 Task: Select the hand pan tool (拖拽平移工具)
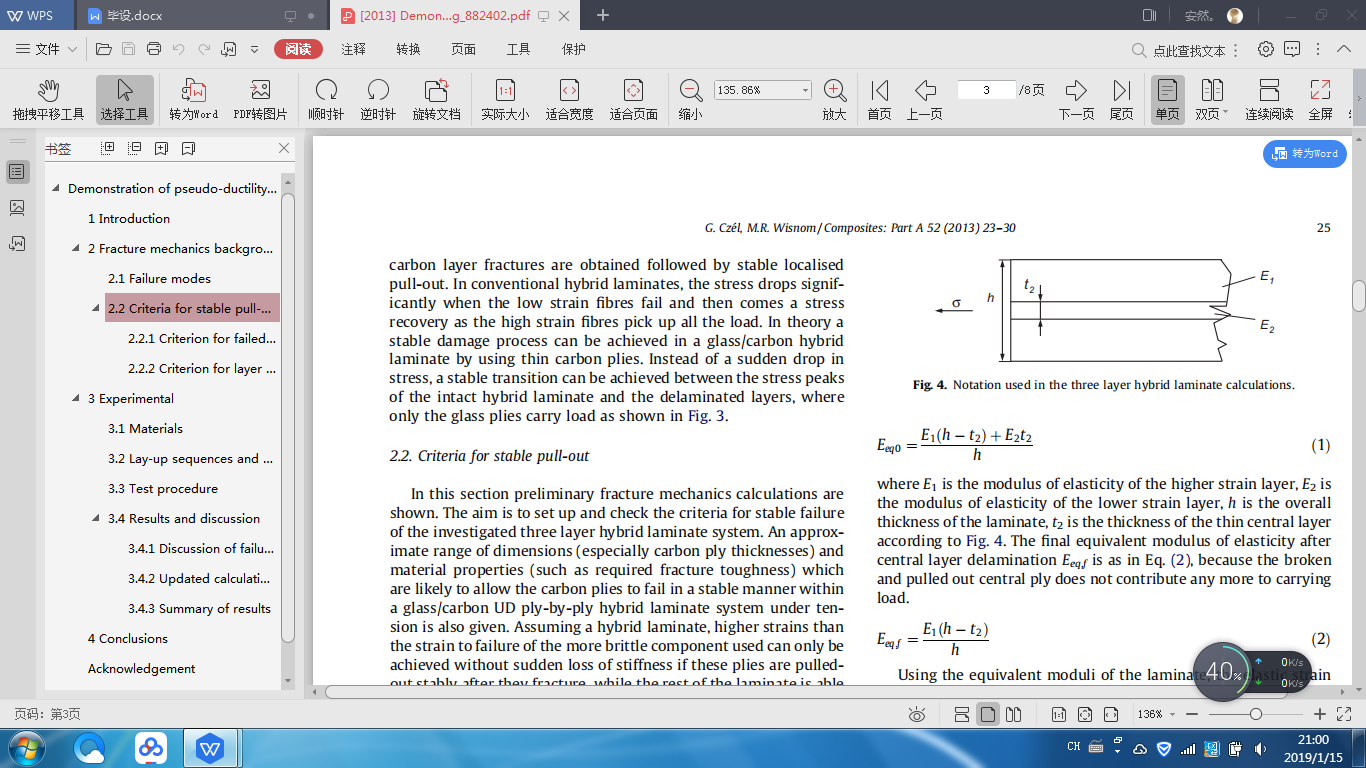pyautogui.click(x=48, y=99)
